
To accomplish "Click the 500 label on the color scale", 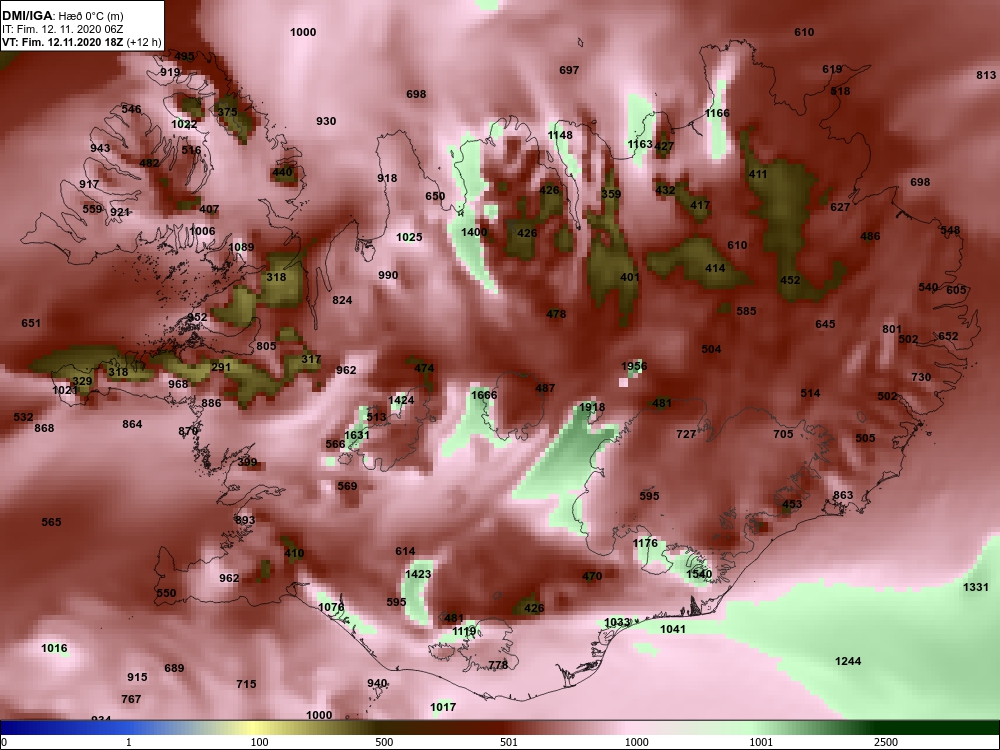I will pyautogui.click(x=384, y=742).
